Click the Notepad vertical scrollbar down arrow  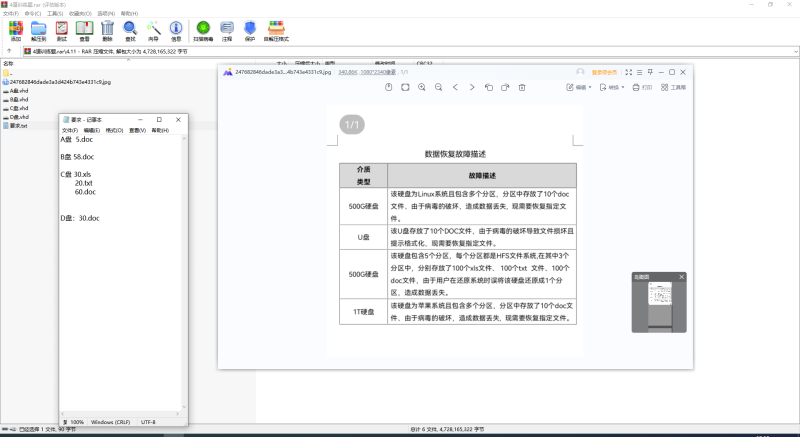tap(184, 407)
